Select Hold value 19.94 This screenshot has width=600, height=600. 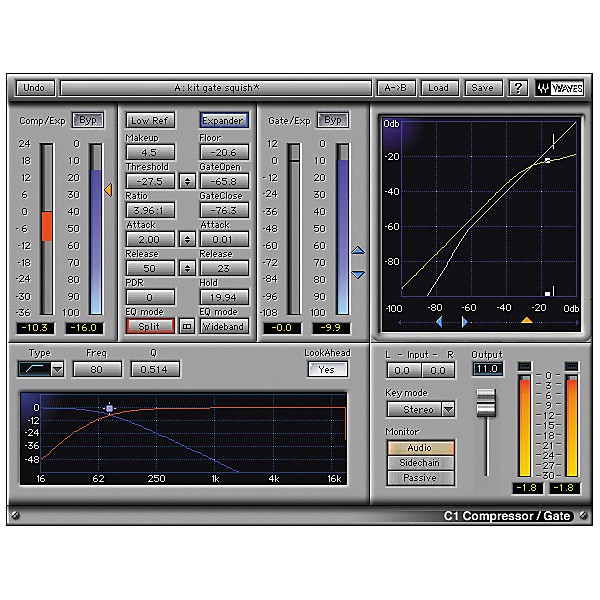tap(224, 297)
